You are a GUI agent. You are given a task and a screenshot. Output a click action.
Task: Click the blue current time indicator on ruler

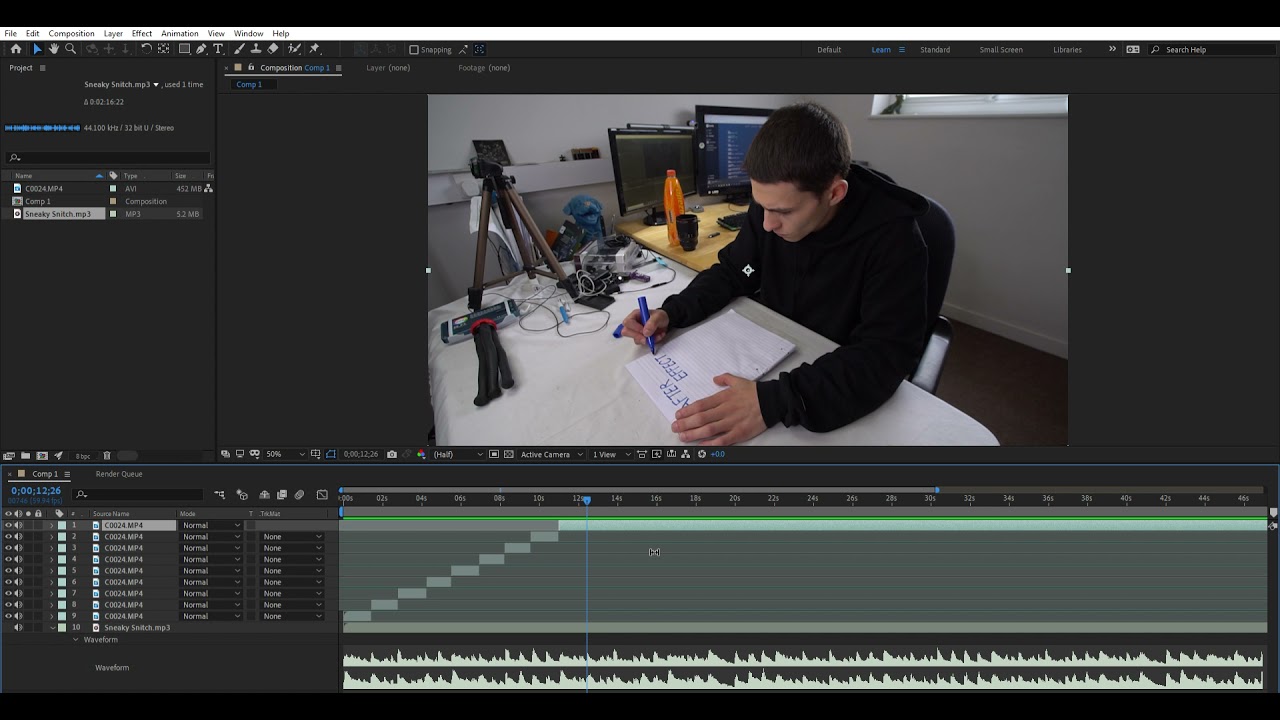click(587, 499)
